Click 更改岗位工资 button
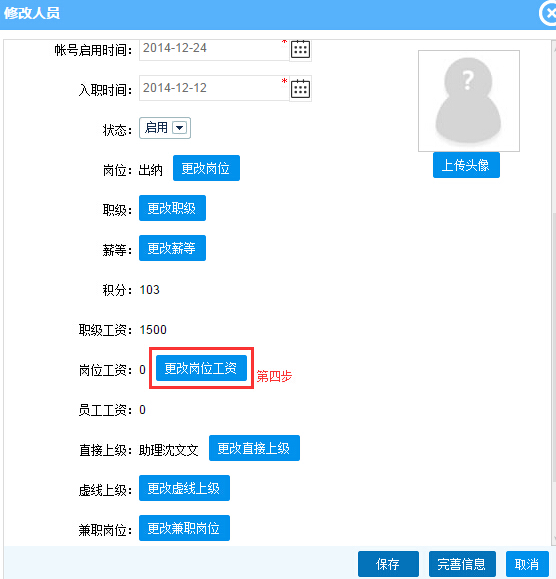This screenshot has width=556, height=579. 201,368
